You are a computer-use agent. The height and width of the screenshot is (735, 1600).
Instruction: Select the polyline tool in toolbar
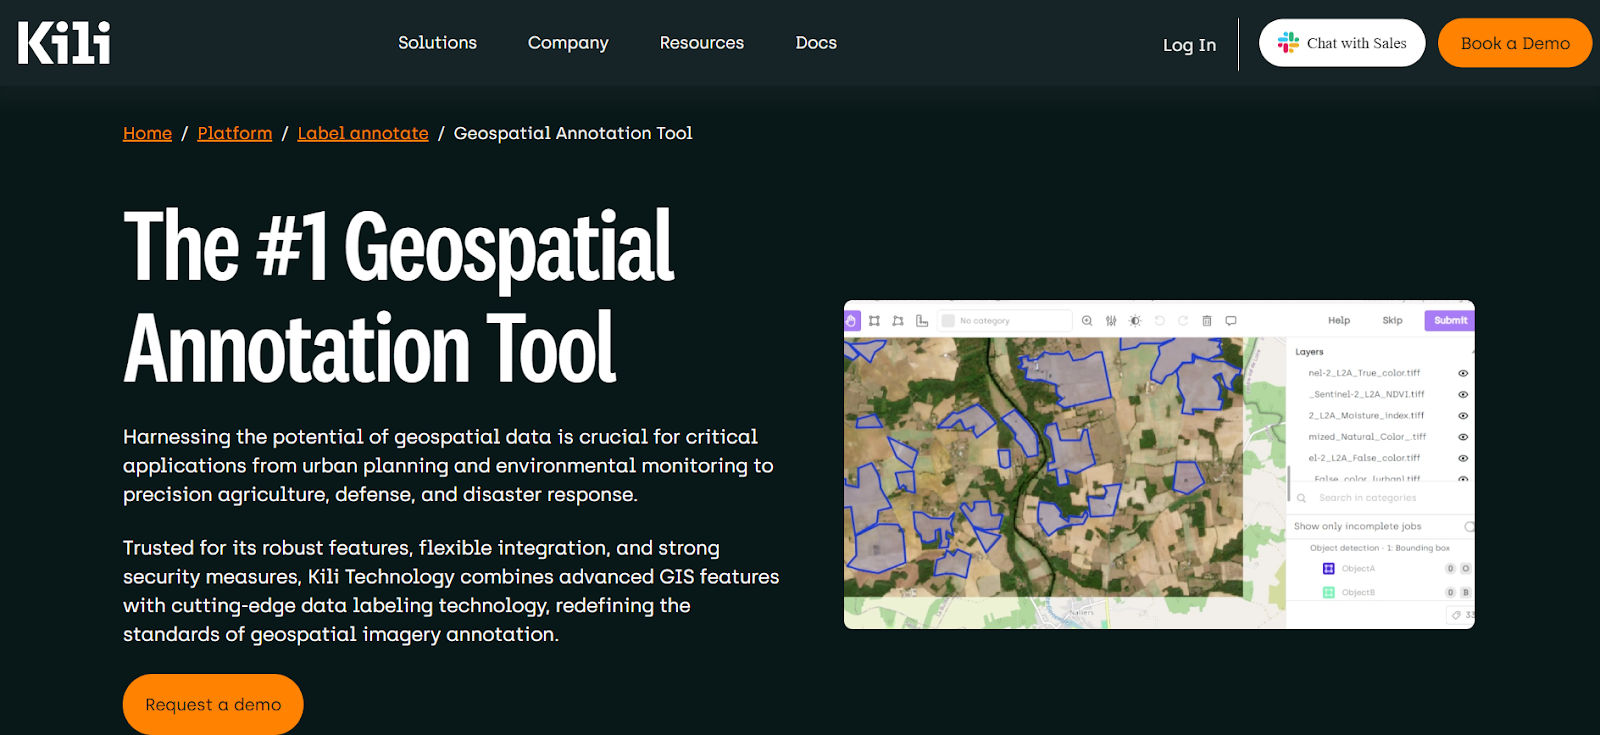click(x=922, y=321)
